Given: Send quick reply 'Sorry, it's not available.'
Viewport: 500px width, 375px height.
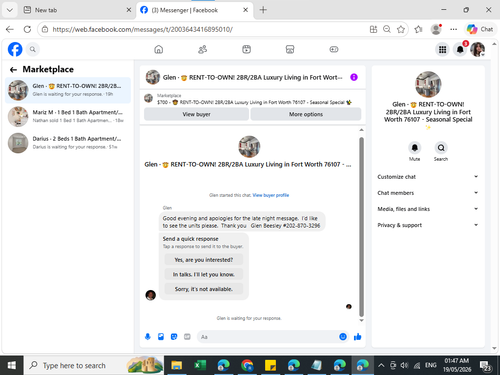Looking at the screenshot, I should click(x=204, y=289).
